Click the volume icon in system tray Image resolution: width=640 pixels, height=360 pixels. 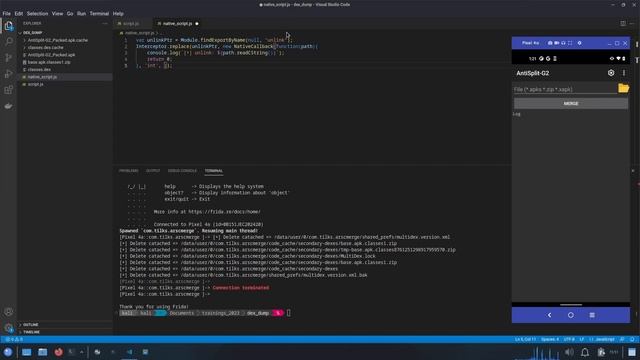pyautogui.click(x=569, y=352)
